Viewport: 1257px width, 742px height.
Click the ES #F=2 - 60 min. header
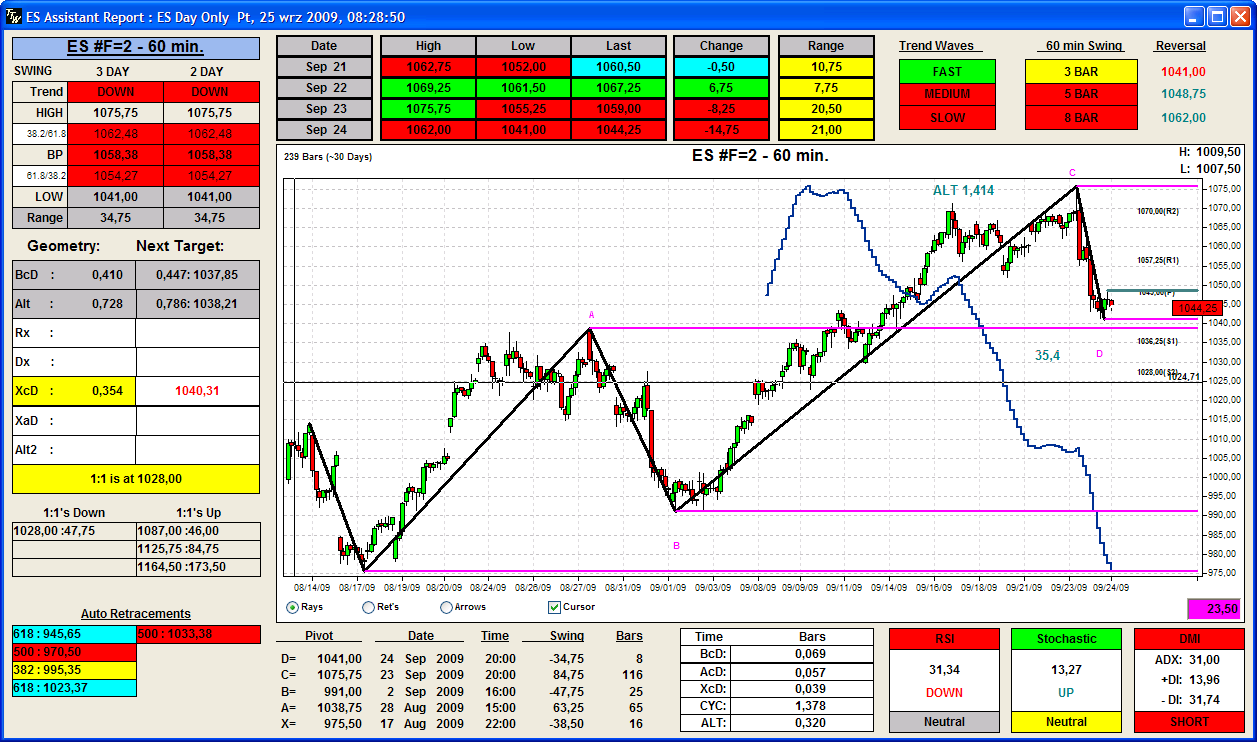(x=135, y=48)
